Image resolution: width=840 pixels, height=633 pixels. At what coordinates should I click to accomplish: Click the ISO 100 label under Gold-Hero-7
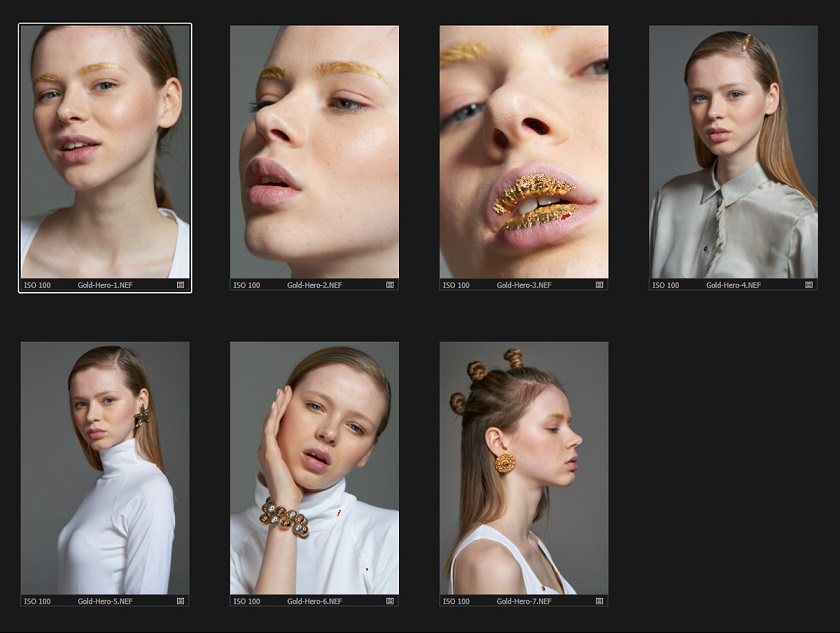point(456,601)
